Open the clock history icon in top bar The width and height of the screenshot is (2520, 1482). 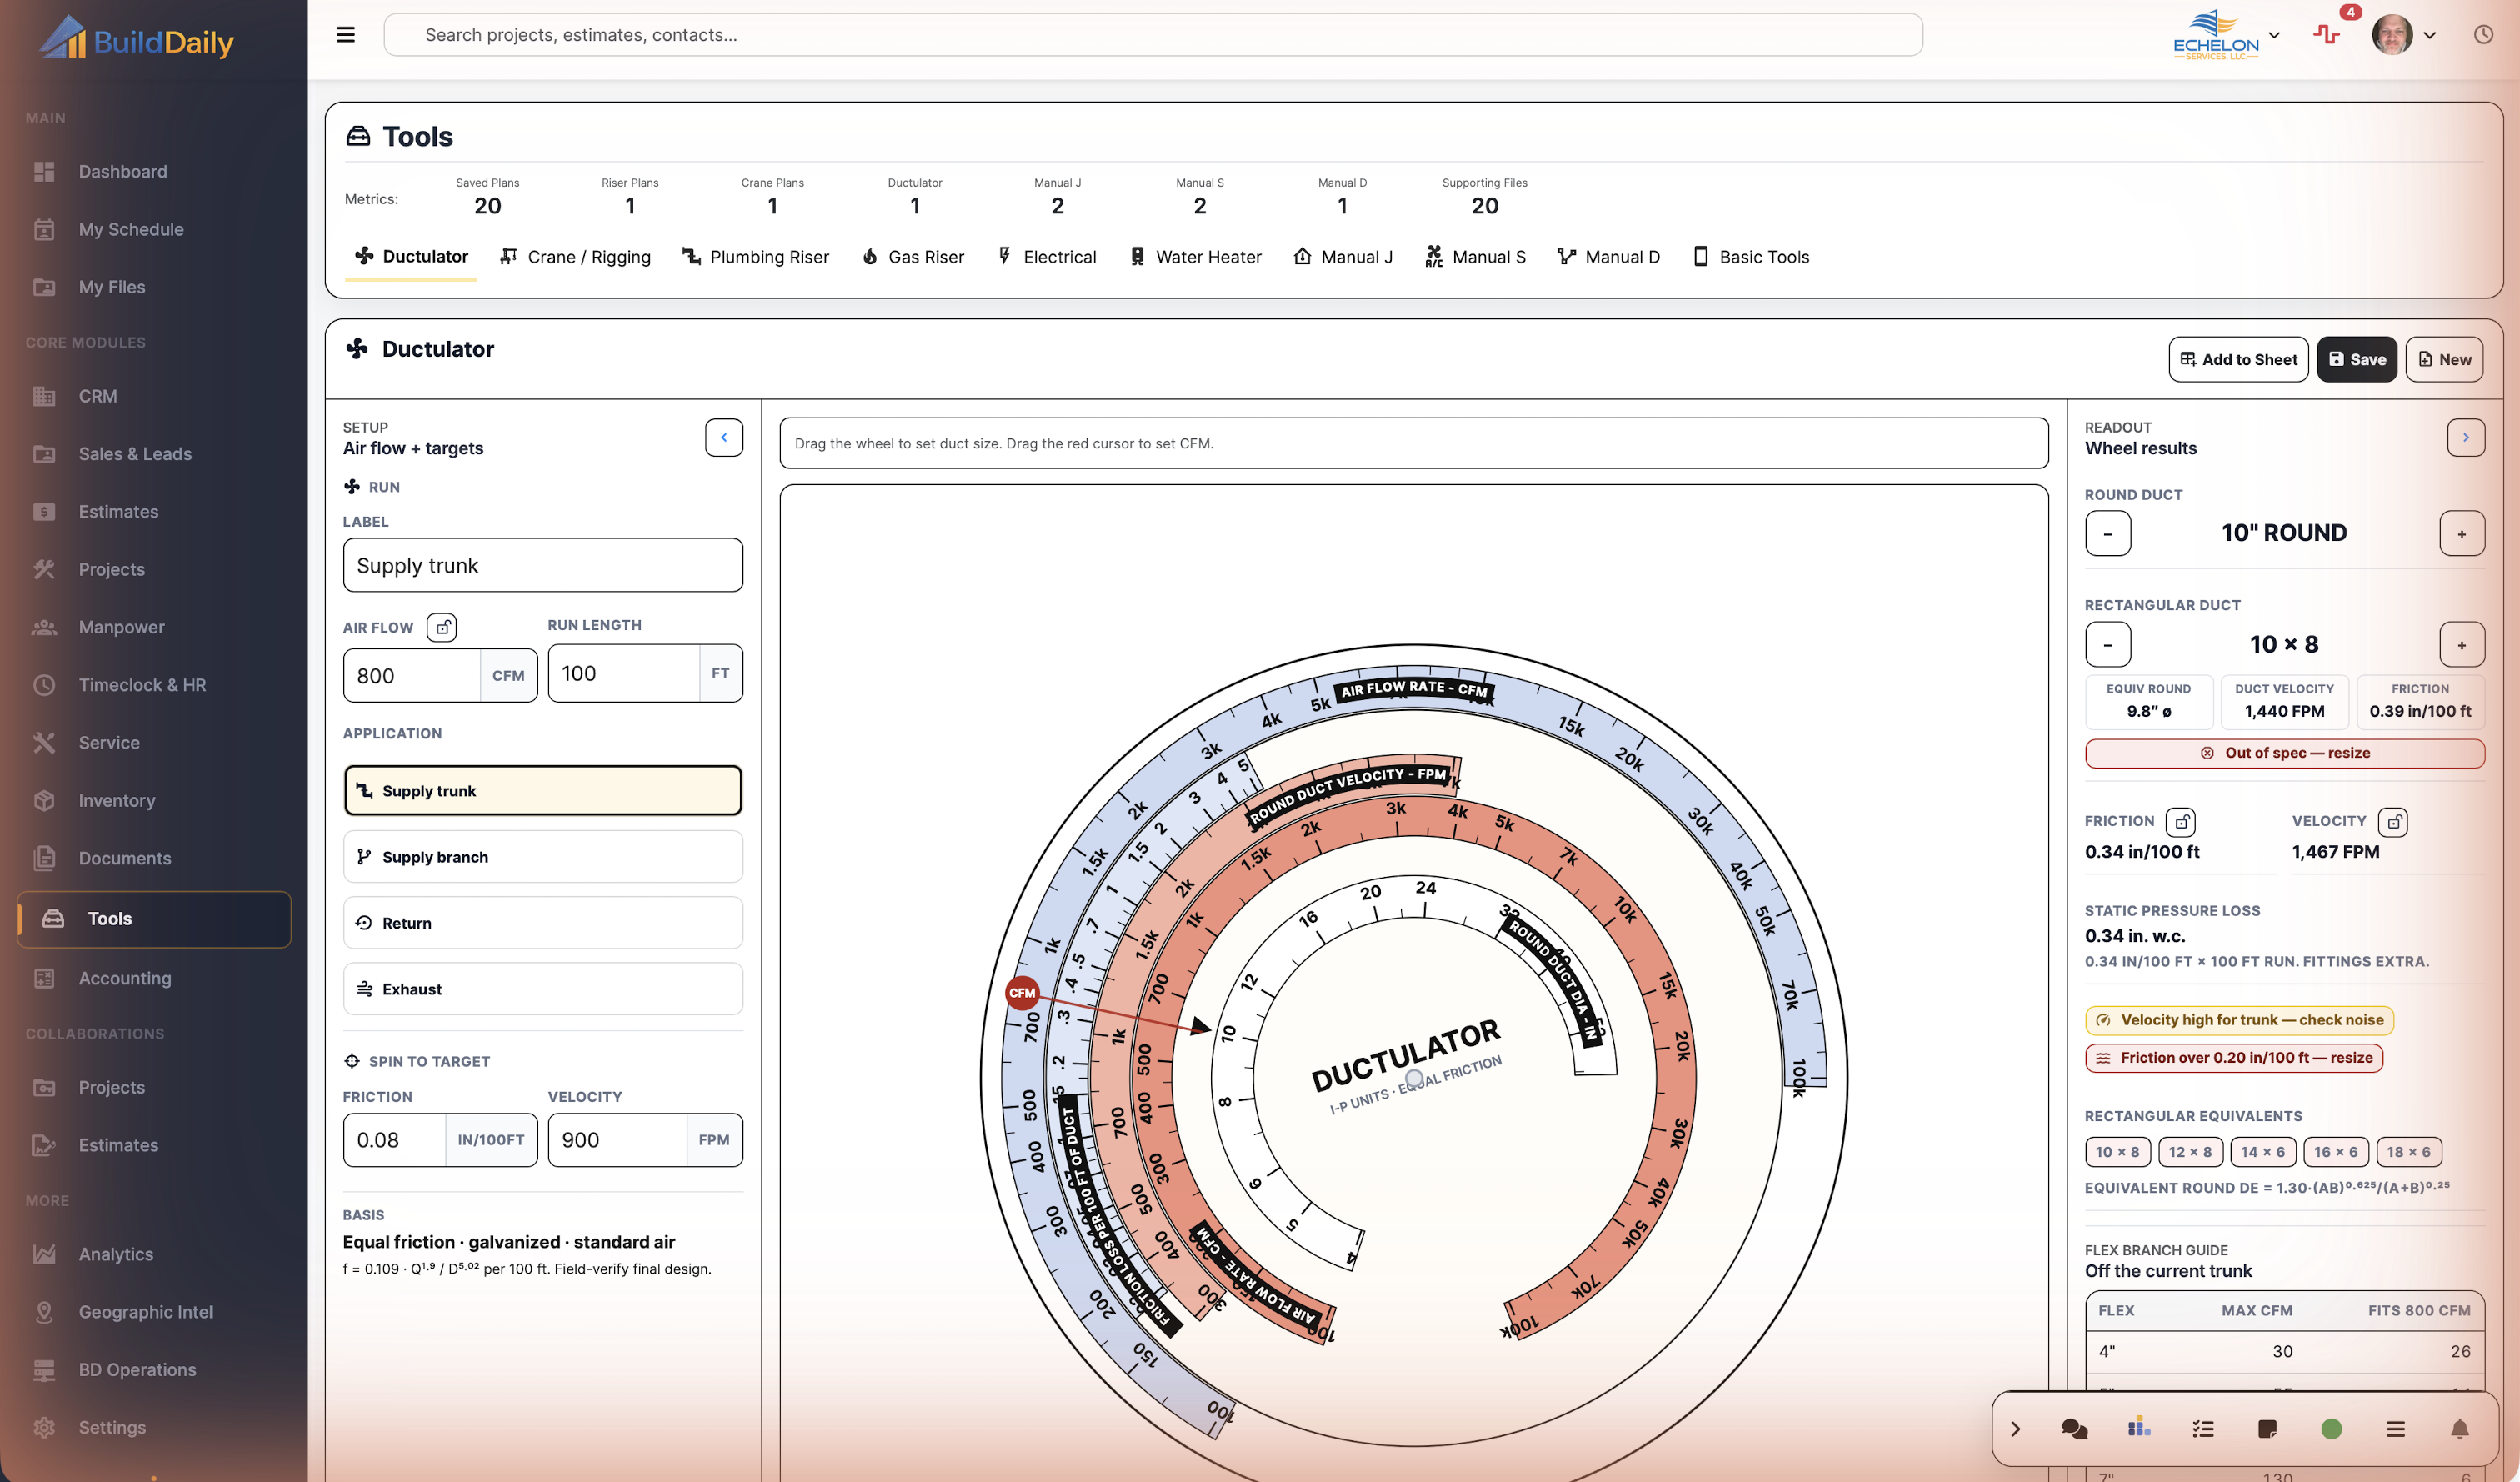click(x=2483, y=34)
